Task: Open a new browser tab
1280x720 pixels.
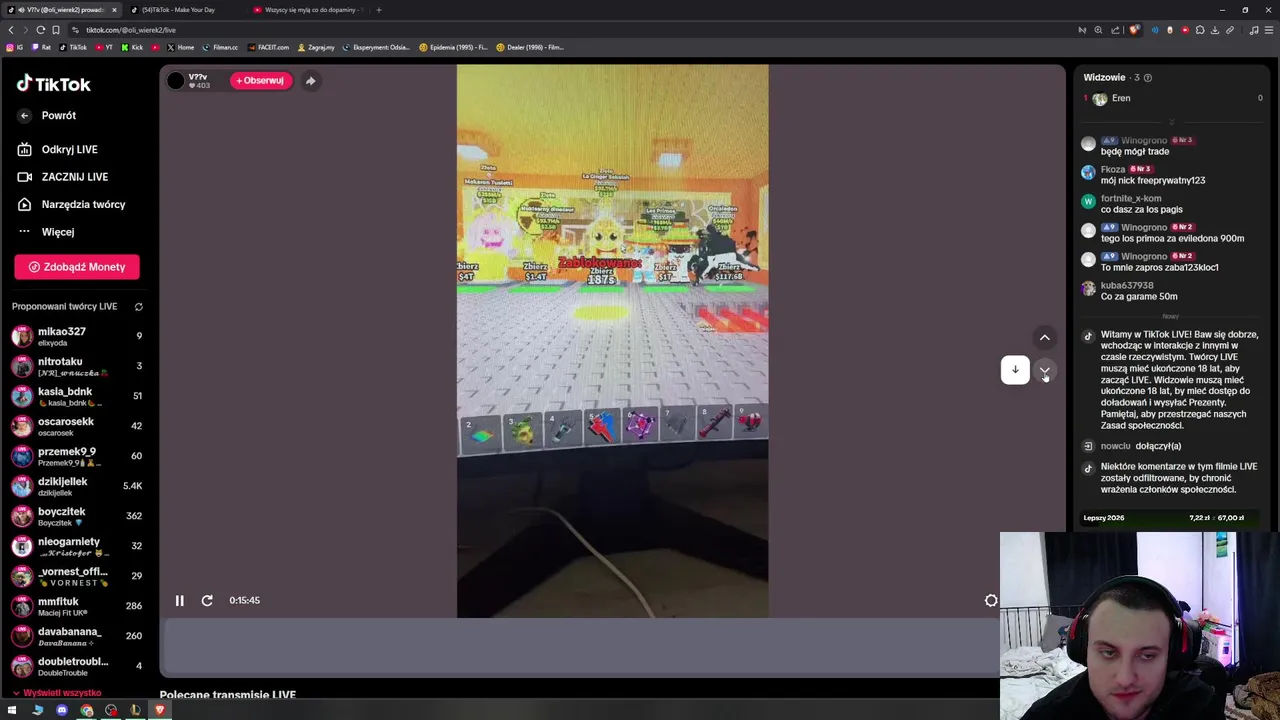Action: (379, 10)
